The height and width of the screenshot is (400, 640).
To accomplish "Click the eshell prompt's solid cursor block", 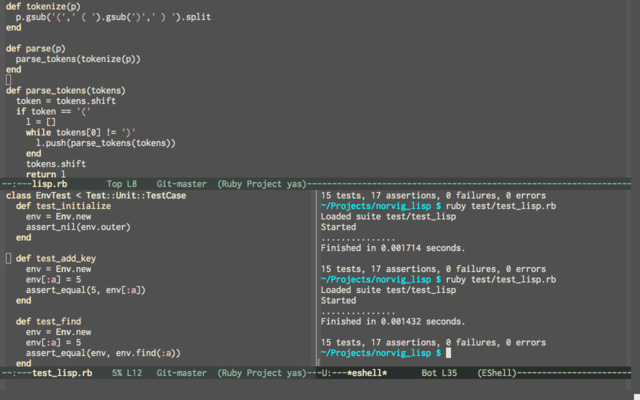I will 448,353.
